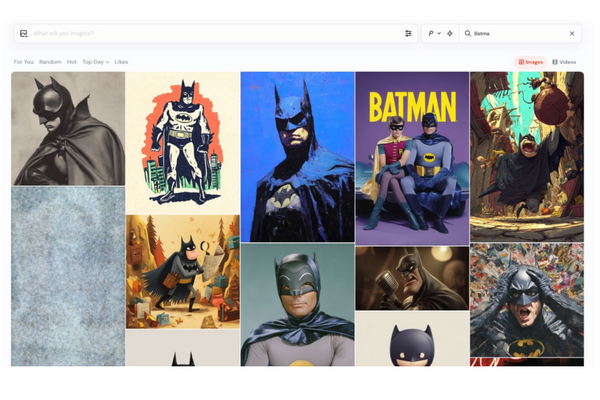
Task: Clear the search with the X button
Action: point(572,34)
